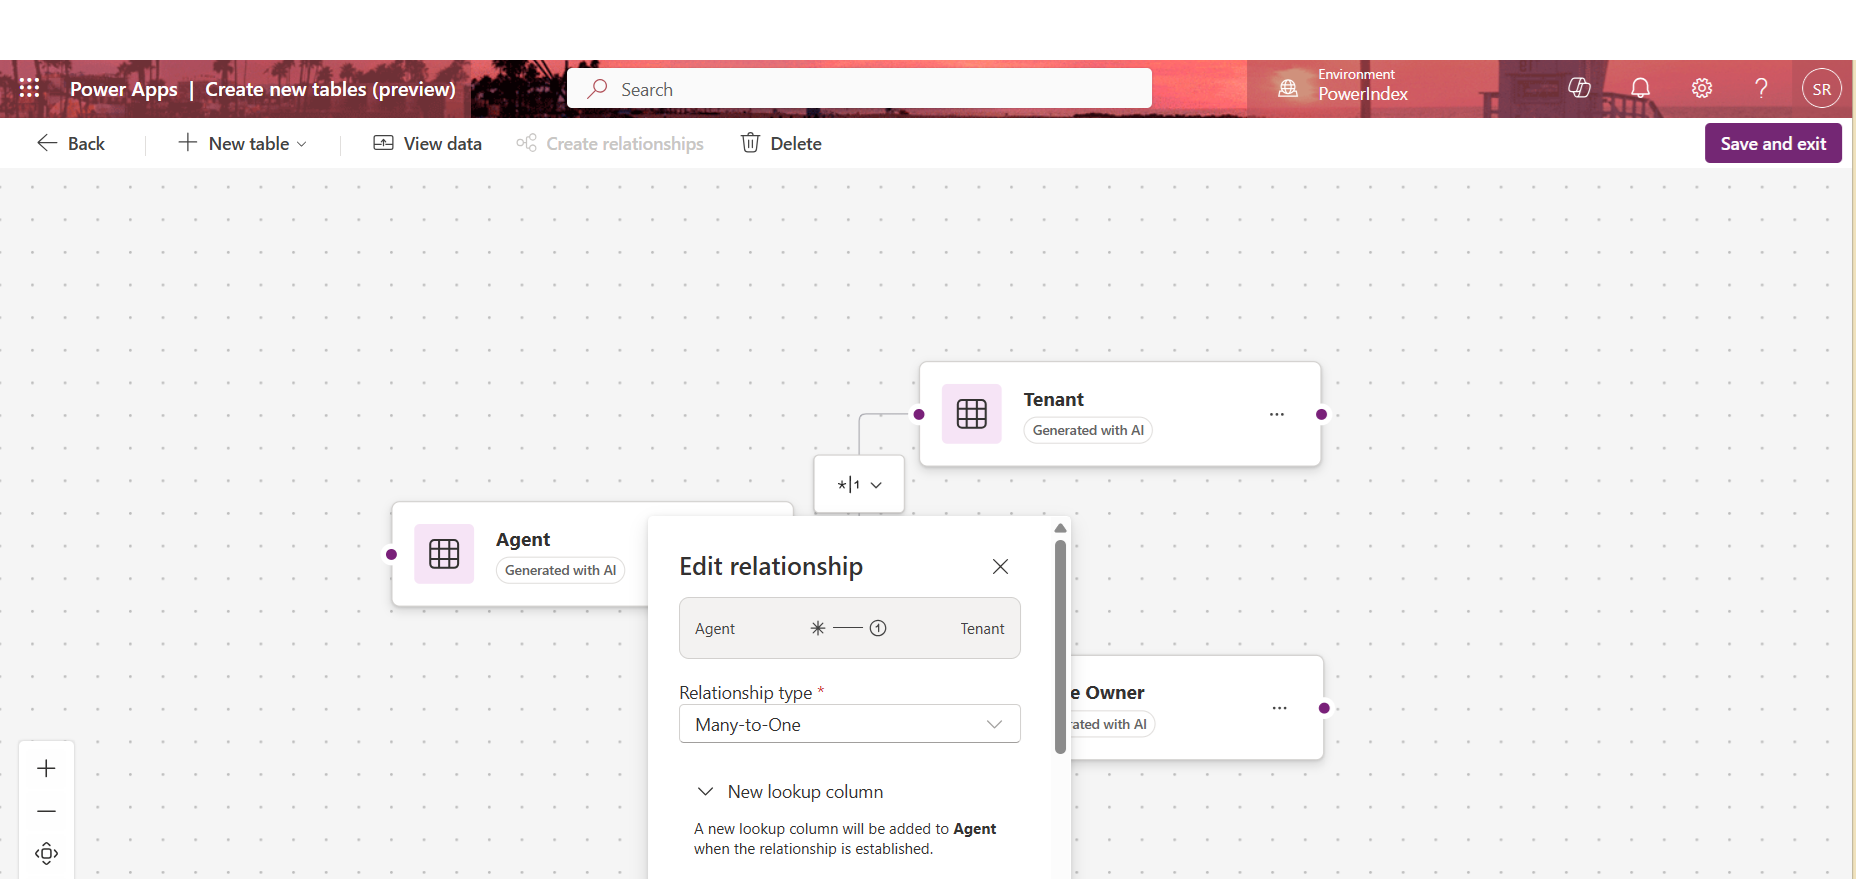The height and width of the screenshot is (879, 1856).
Task: Zoom in with the plus button
Action: coord(46,768)
